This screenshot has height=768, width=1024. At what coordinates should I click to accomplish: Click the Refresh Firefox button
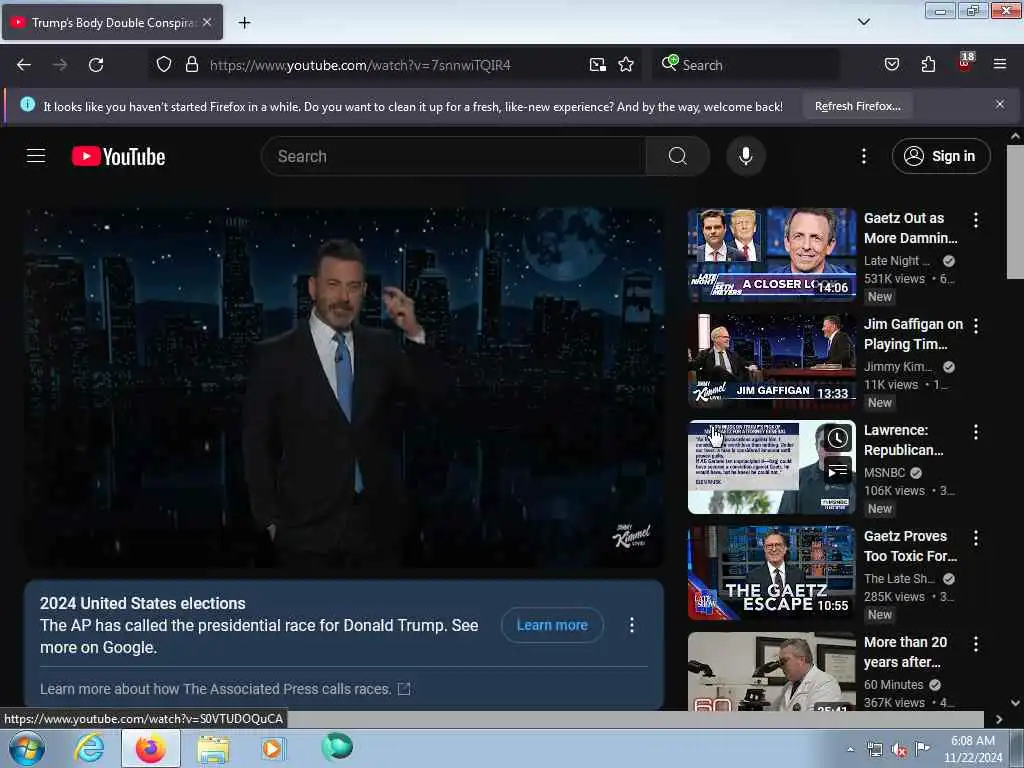857,106
